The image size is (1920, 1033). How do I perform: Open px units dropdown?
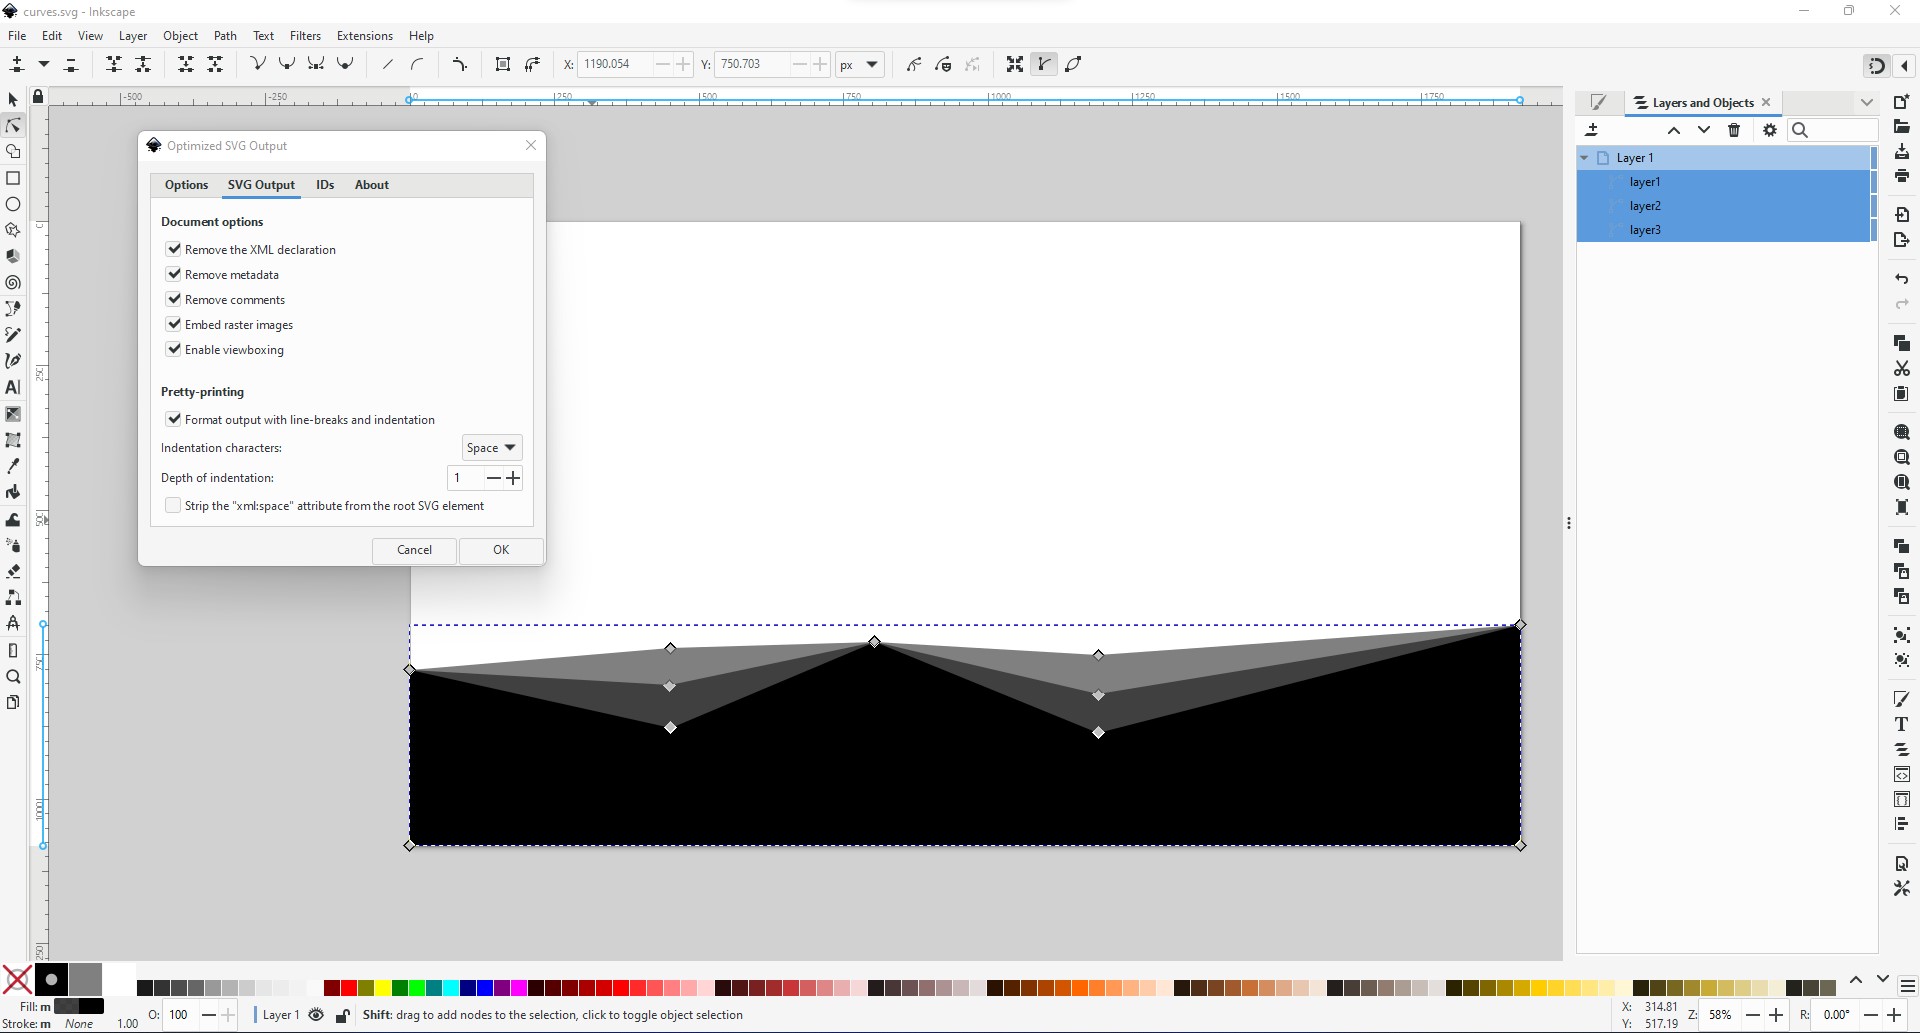[x=859, y=64]
